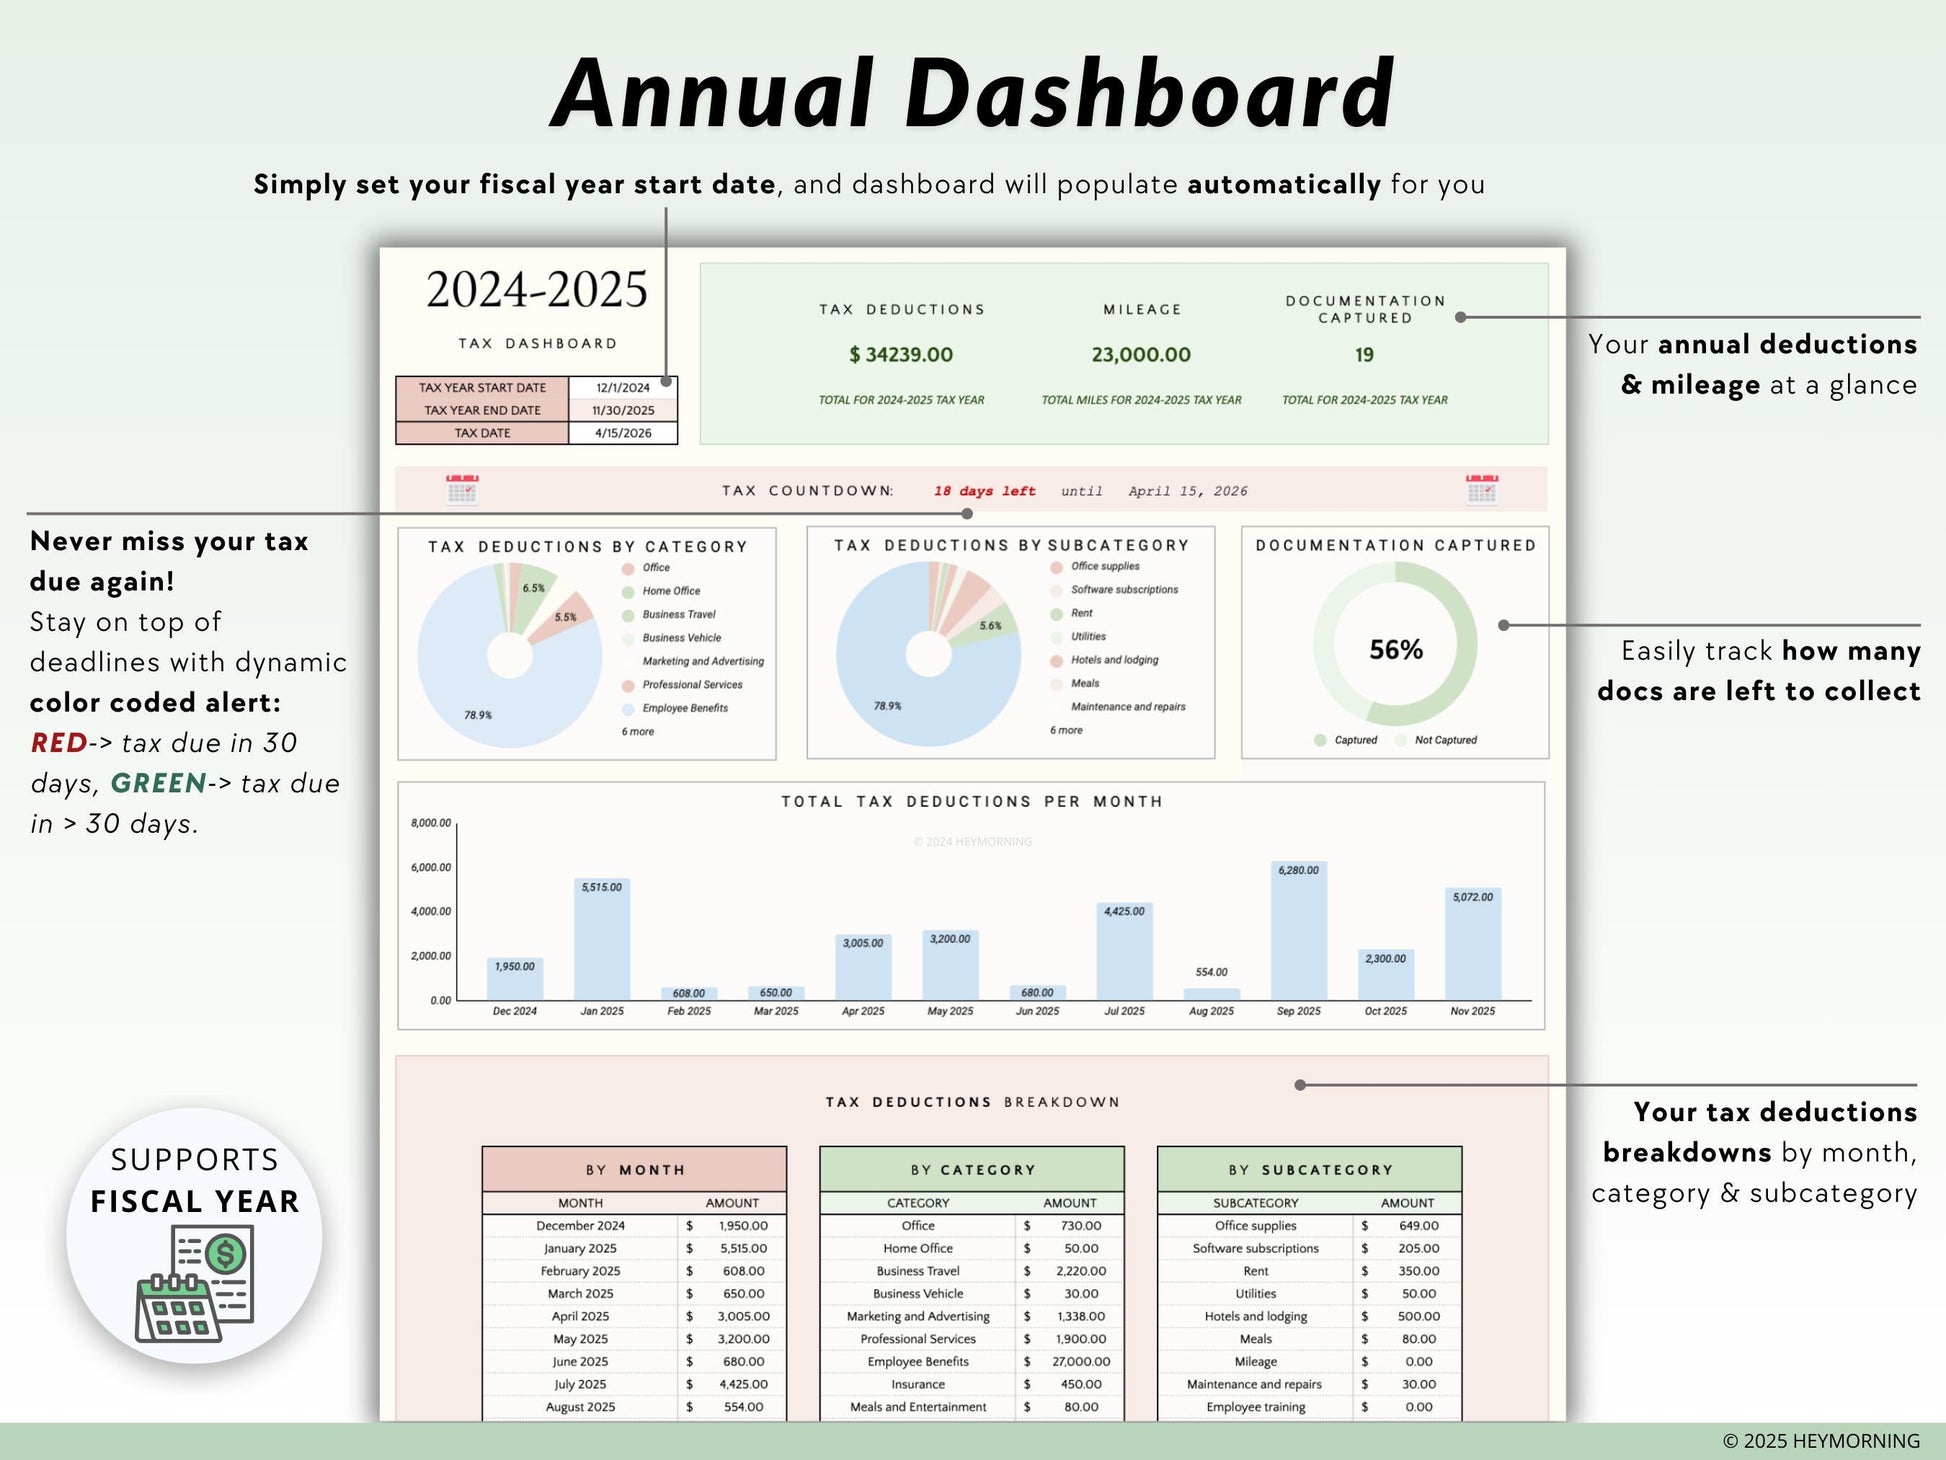Click the Oct 2025 bar labeled 2,300.00

coord(1386,975)
